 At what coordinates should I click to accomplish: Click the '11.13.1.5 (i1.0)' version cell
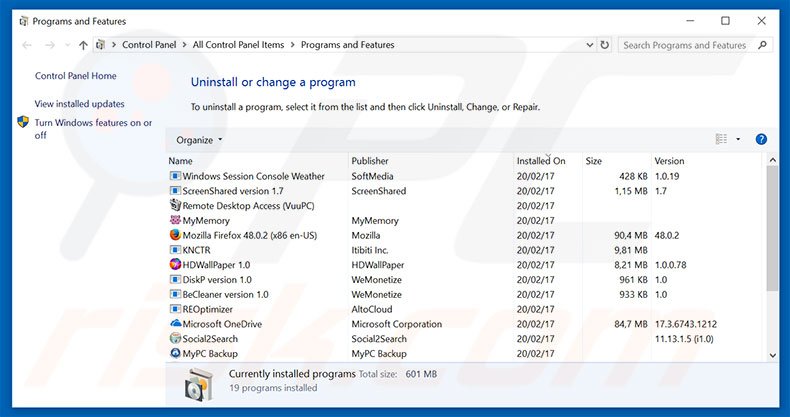[x=684, y=339]
